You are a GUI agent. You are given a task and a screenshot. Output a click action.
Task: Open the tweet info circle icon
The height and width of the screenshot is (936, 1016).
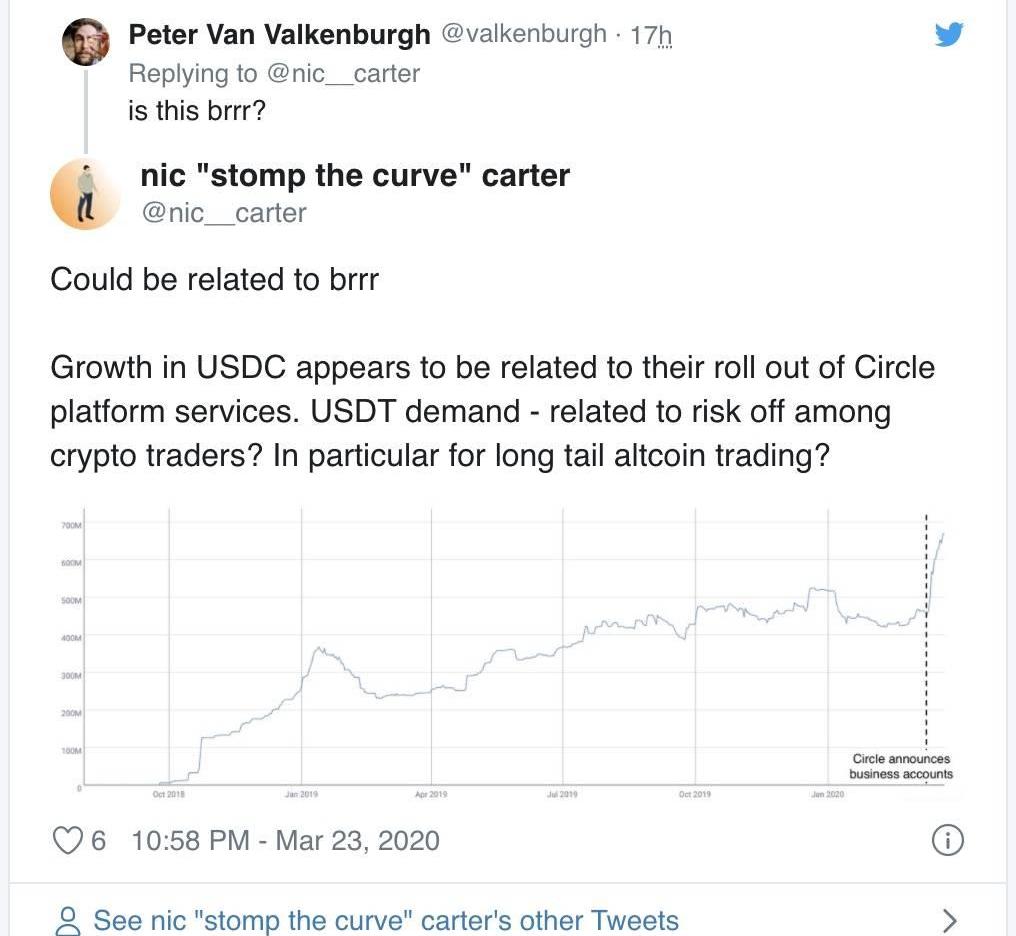947,841
